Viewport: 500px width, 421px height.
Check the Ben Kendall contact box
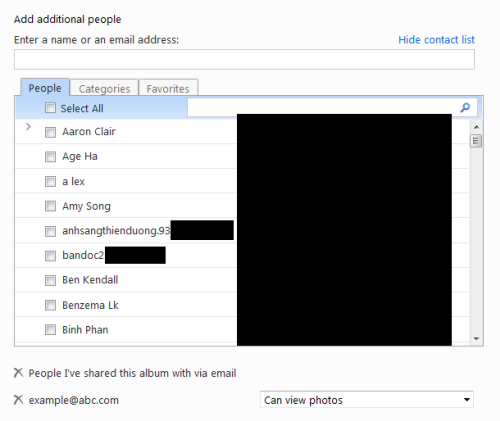coord(50,280)
